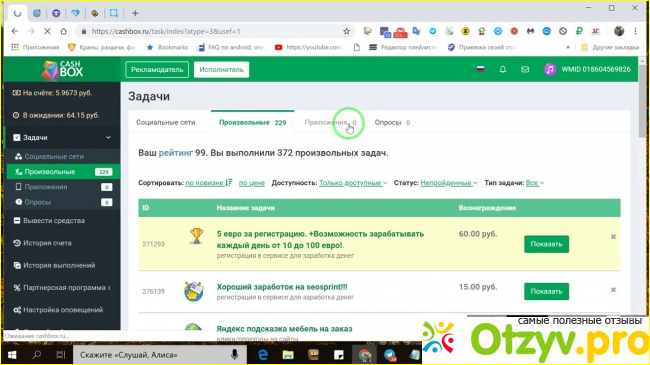
Task: Switch to Социальные сети tab
Action: (165, 122)
